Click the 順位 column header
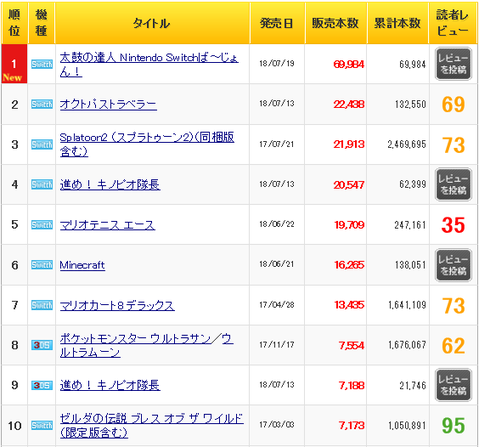This screenshot has width=479, height=447. tap(14, 23)
